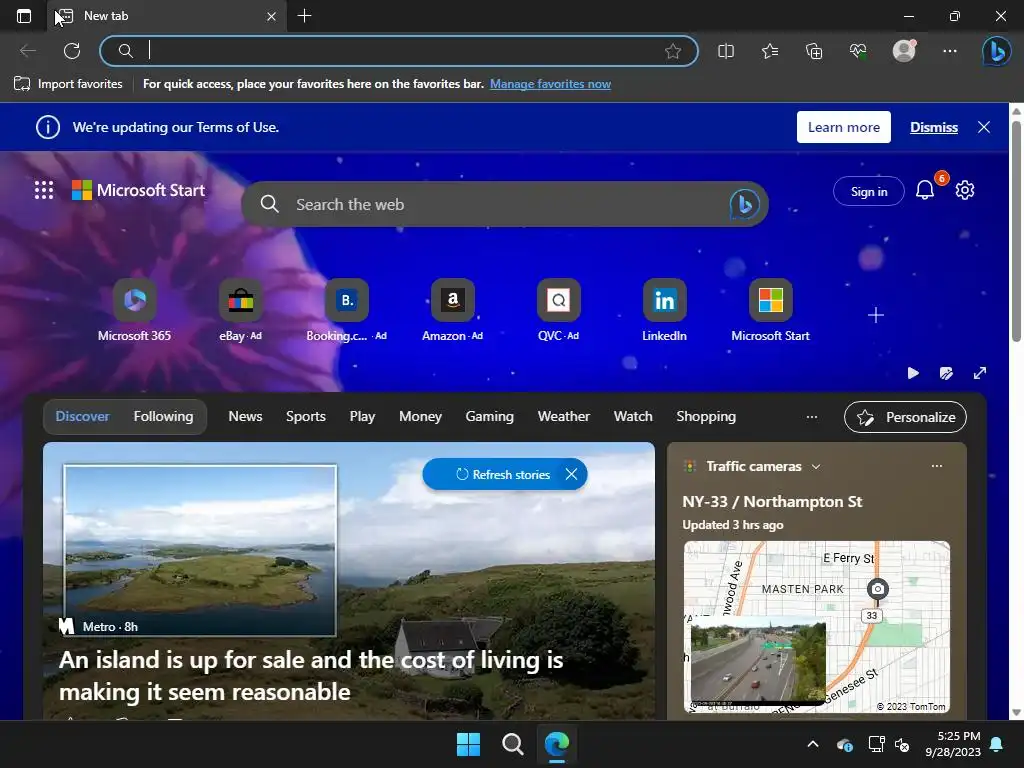Image resolution: width=1024 pixels, height=768 pixels.
Task: Open Amazon quick link tile
Action: 453,311
